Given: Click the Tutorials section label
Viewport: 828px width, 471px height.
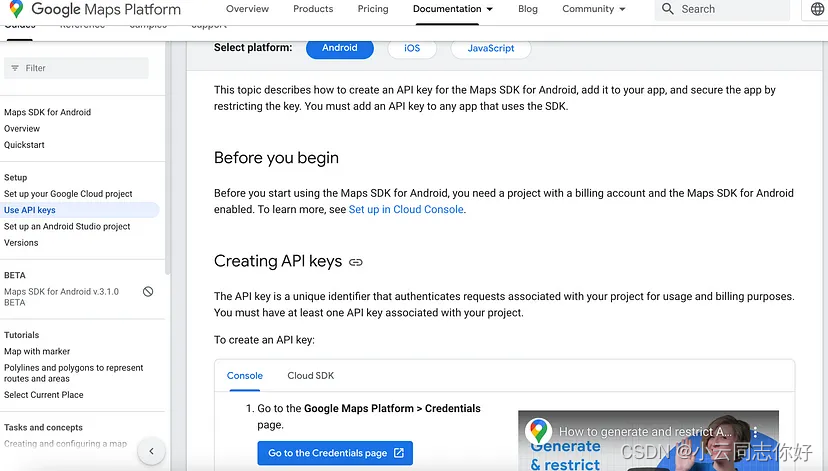Looking at the screenshot, I should [22, 335].
